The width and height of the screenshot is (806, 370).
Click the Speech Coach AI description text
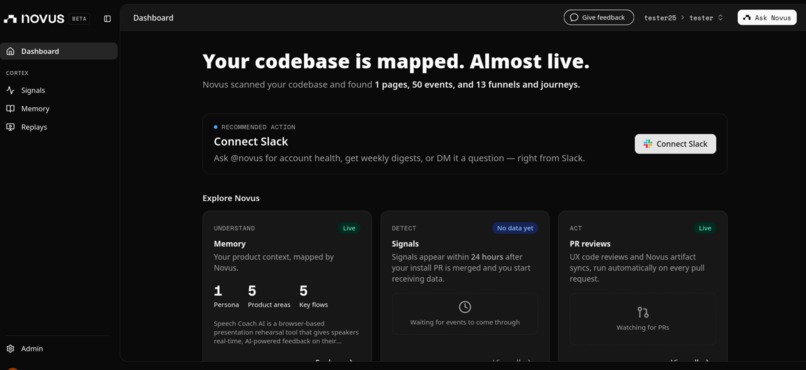coord(286,332)
